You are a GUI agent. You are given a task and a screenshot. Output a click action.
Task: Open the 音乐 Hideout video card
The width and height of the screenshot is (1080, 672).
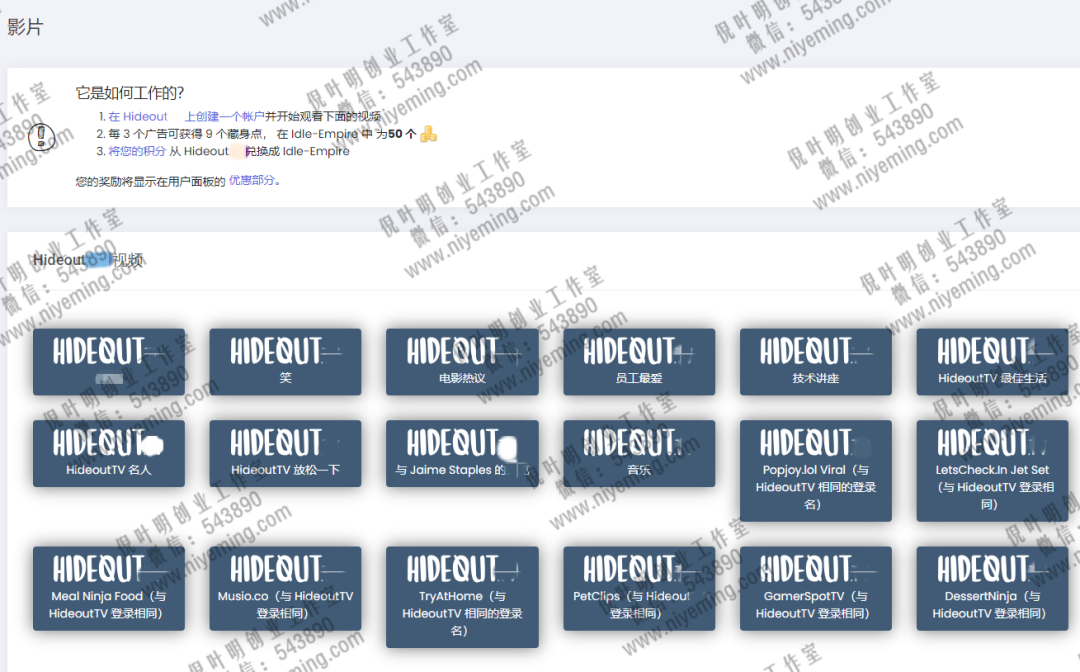pos(639,453)
